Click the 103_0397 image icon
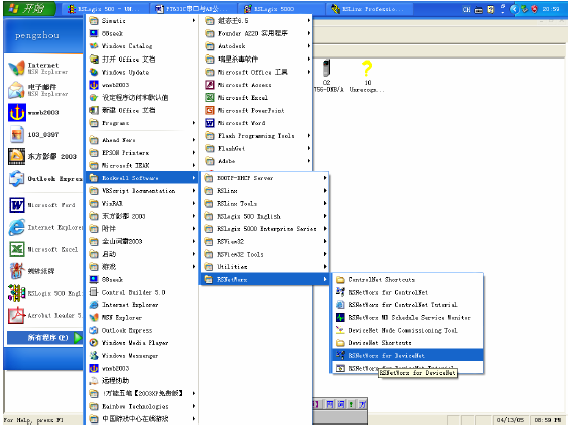573x433 pixels. click(16, 134)
